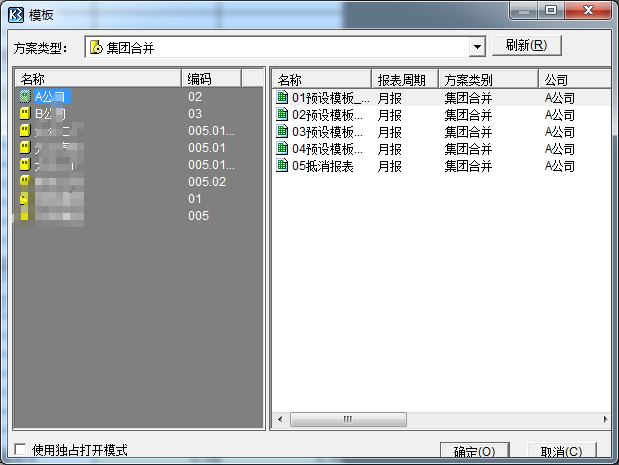This screenshot has width=619, height=465.
Task: Click the app icon in title bar
Action: tap(15, 14)
